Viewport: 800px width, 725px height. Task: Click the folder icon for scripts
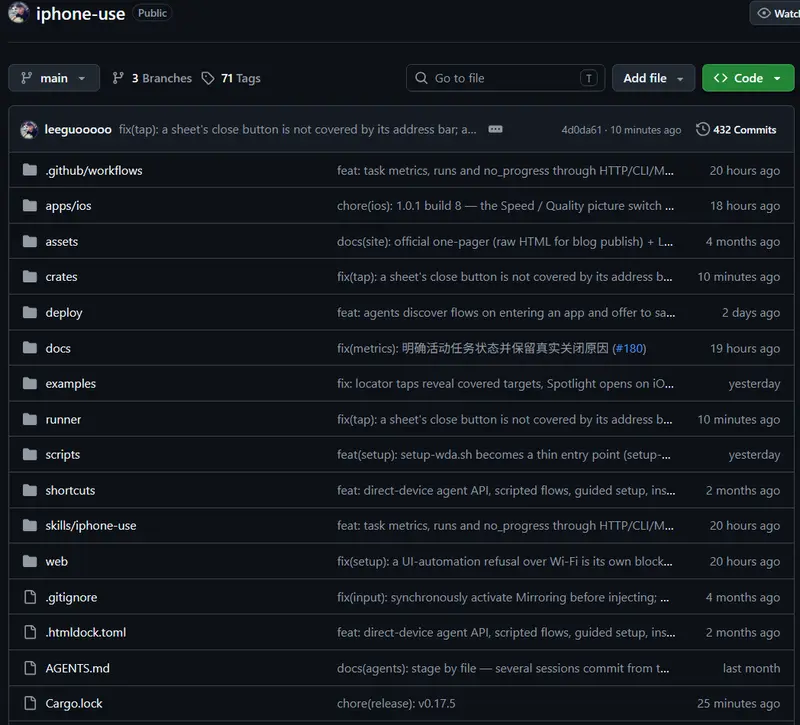coord(30,455)
